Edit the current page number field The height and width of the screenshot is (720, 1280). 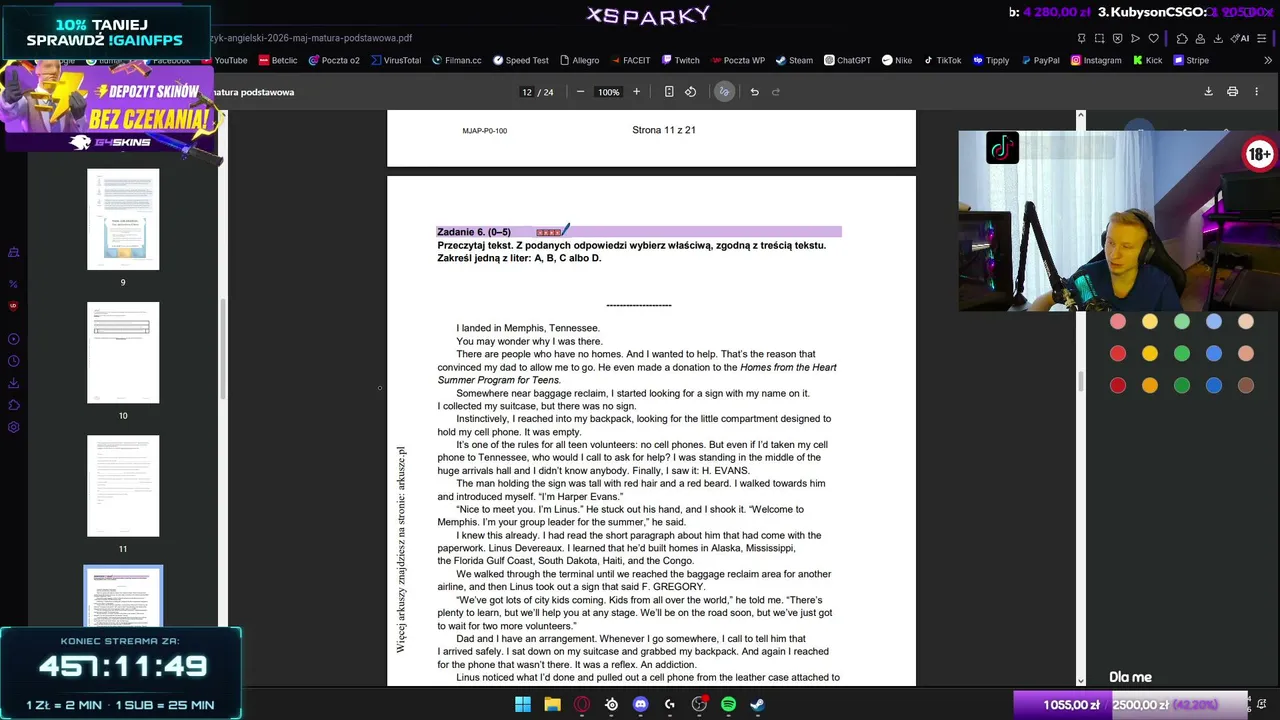pyautogui.click(x=527, y=92)
